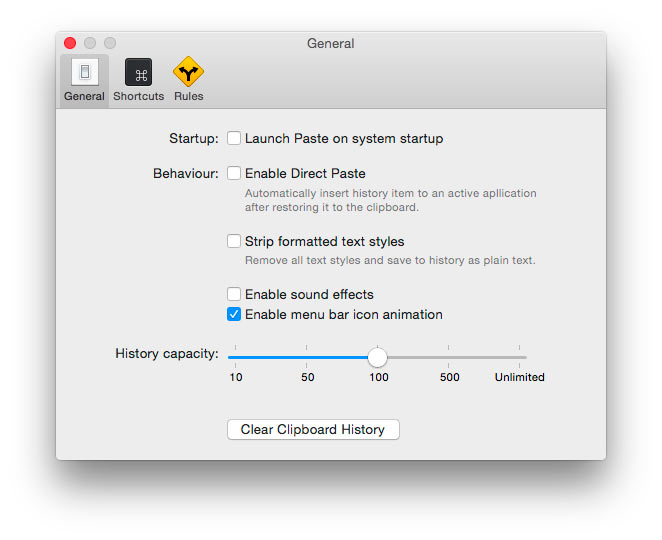
Task: Set history capacity slider to 10
Action: 235,357
